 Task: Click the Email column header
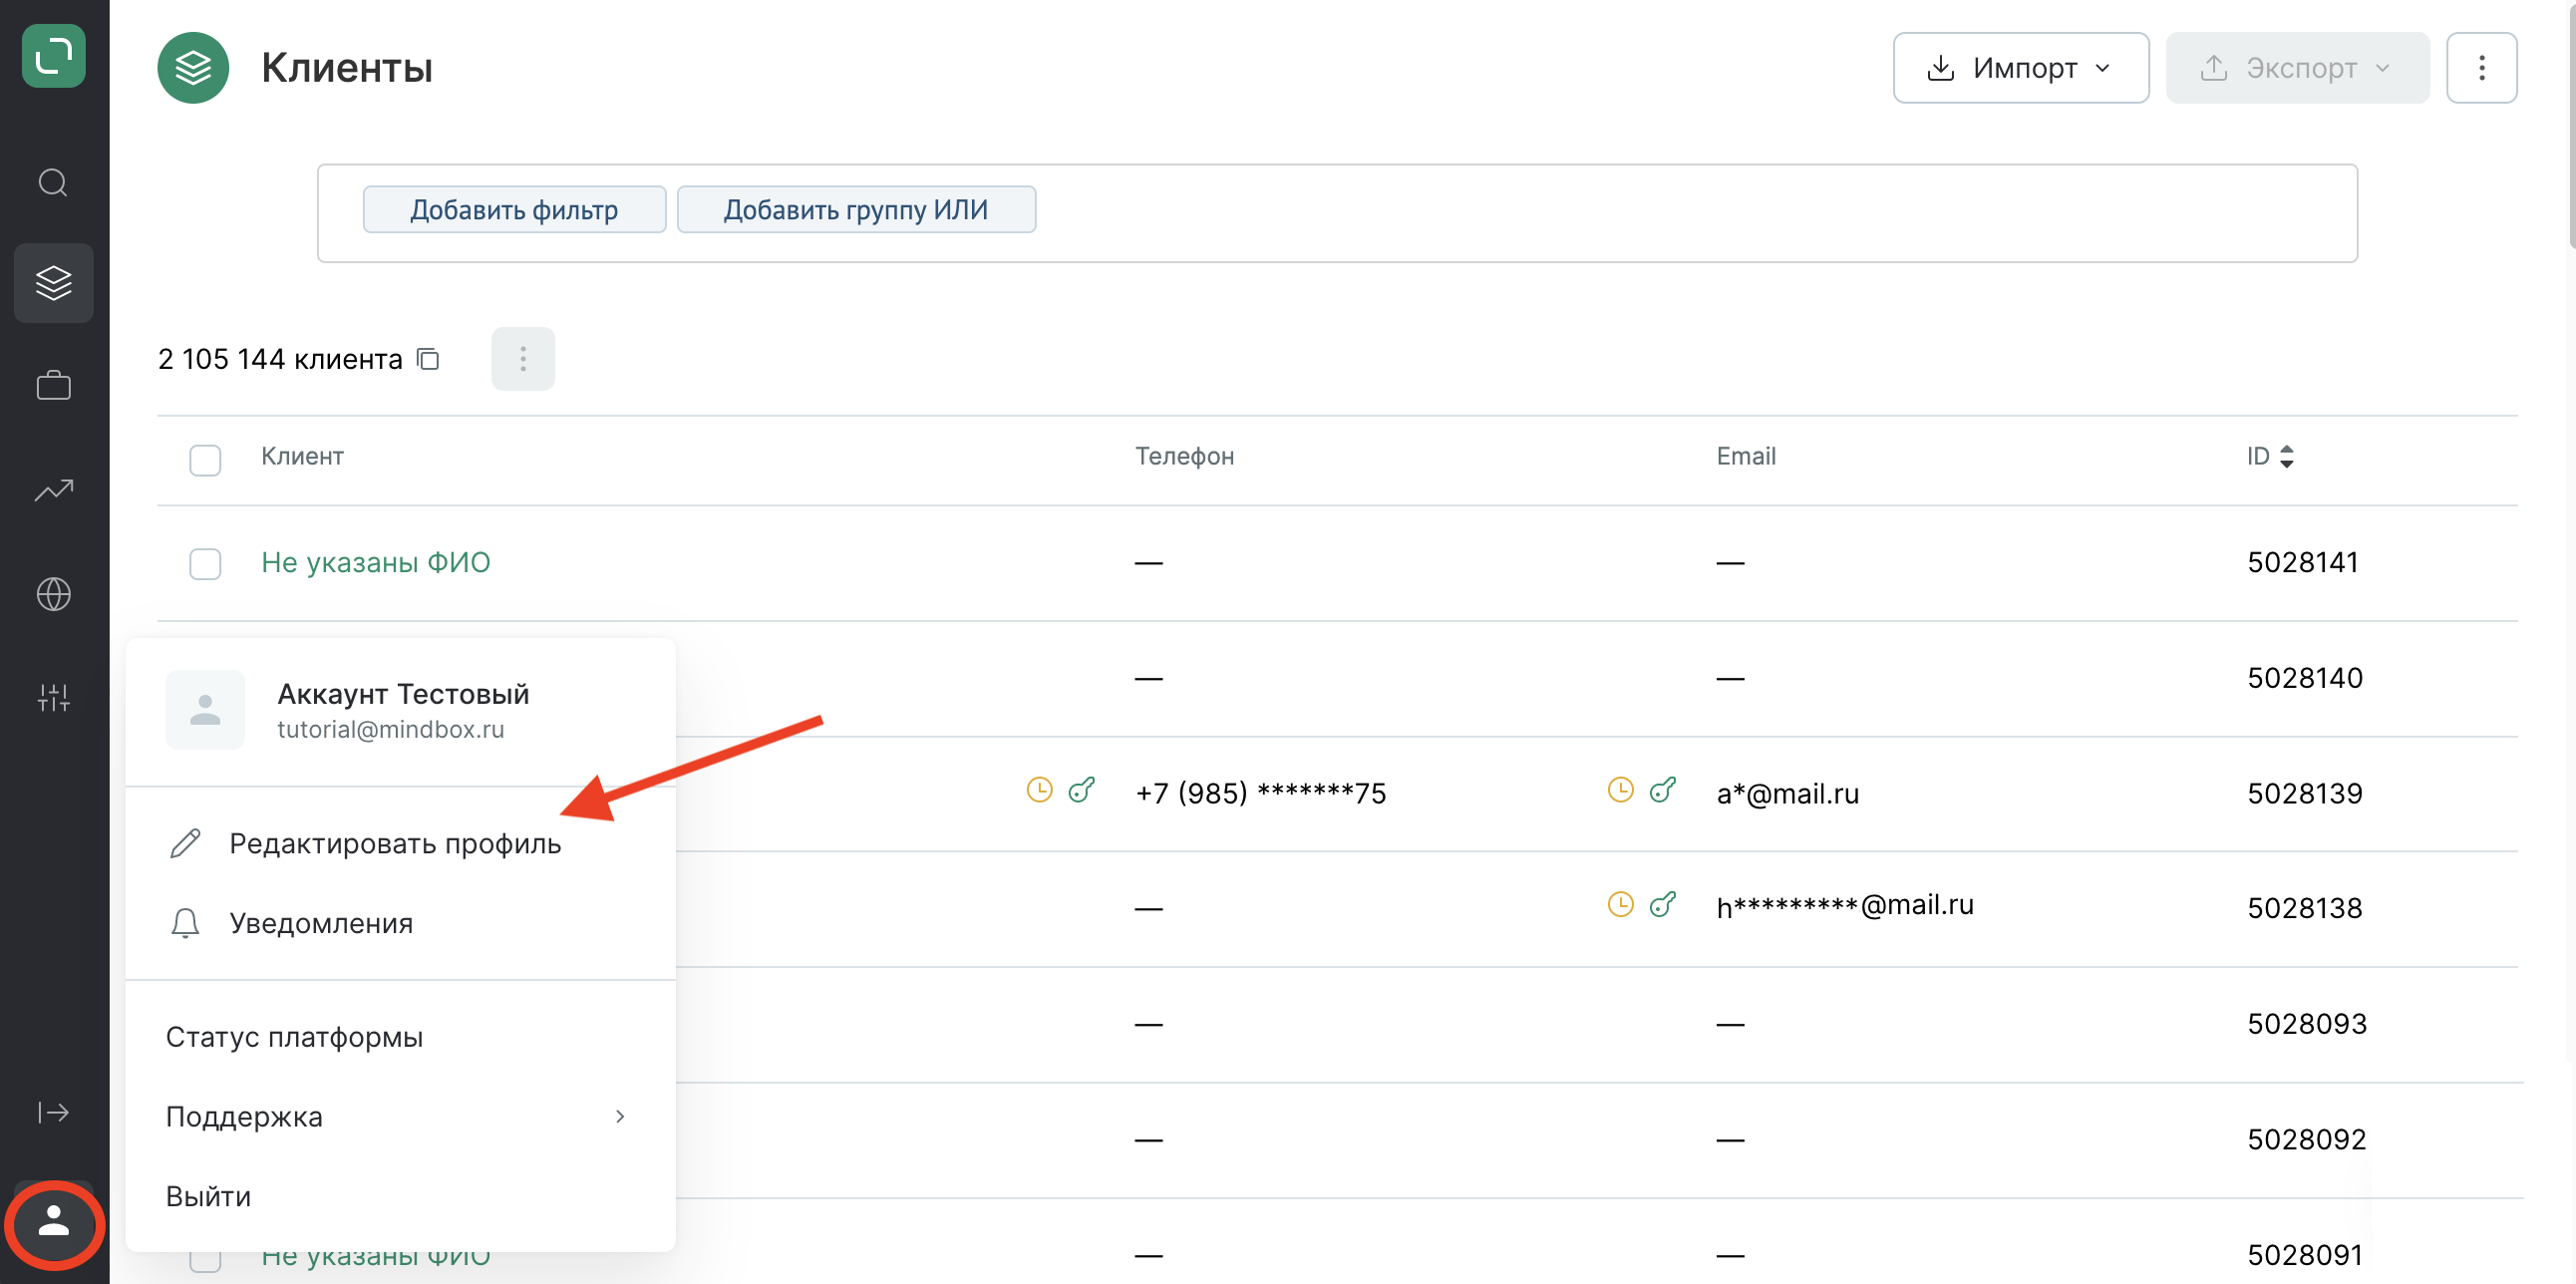1746,457
